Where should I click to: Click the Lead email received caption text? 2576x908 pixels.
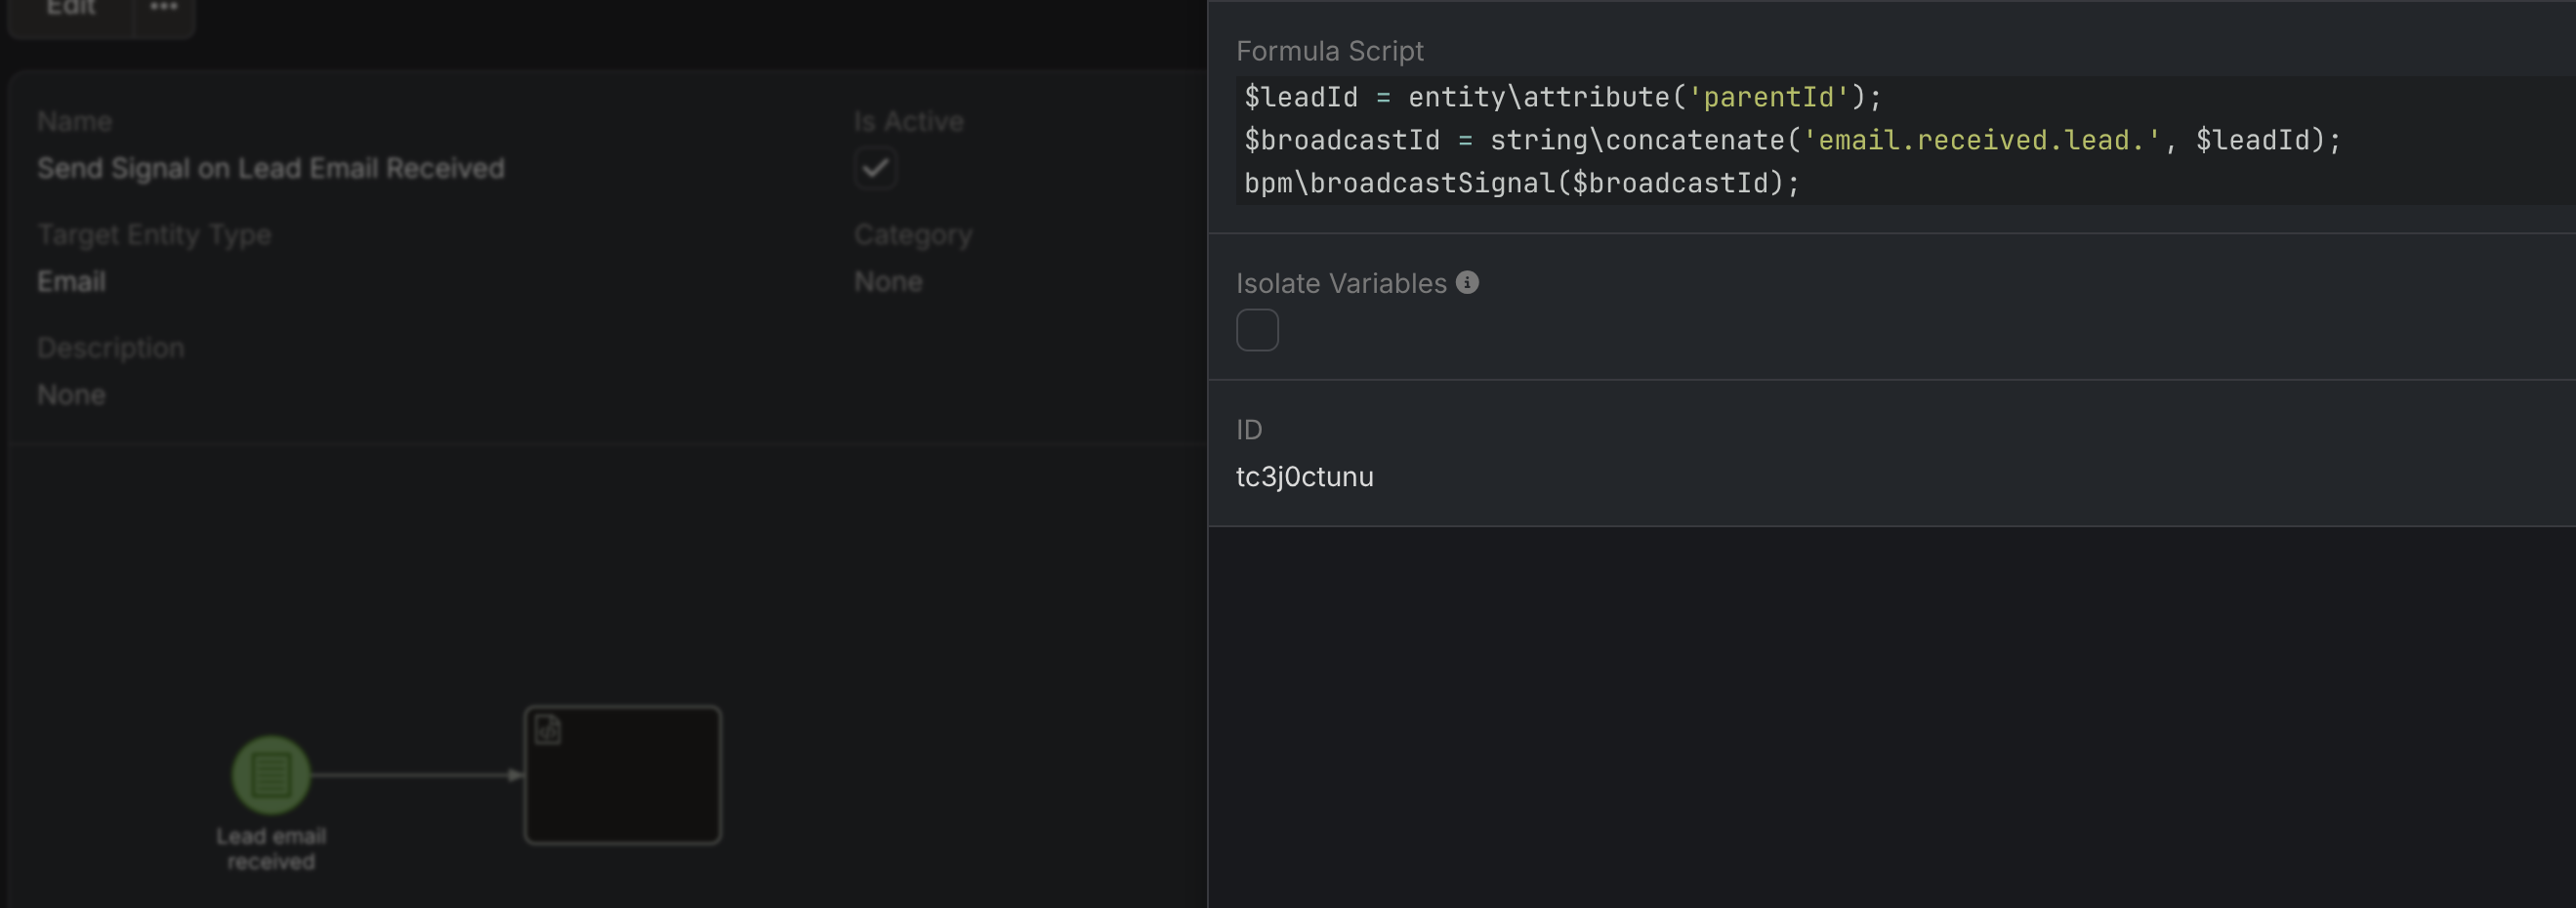coord(271,848)
